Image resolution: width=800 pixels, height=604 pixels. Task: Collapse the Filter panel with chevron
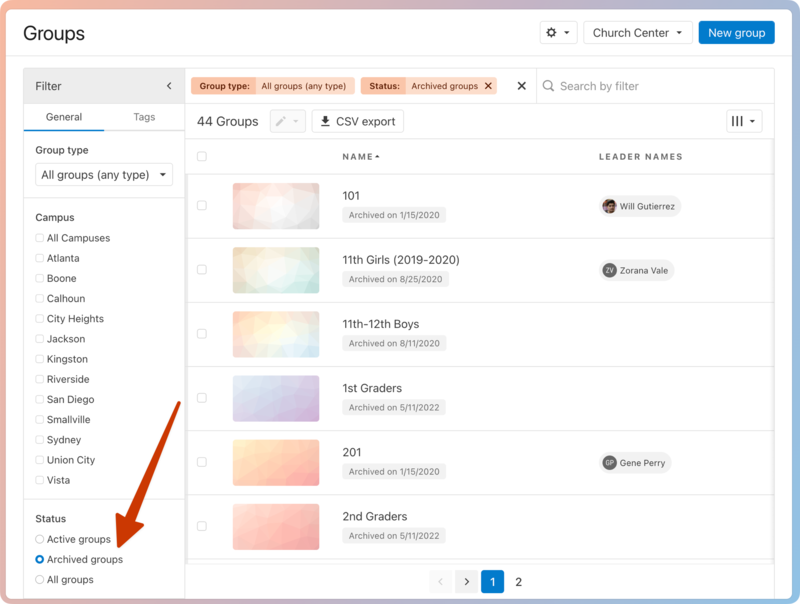(x=169, y=86)
